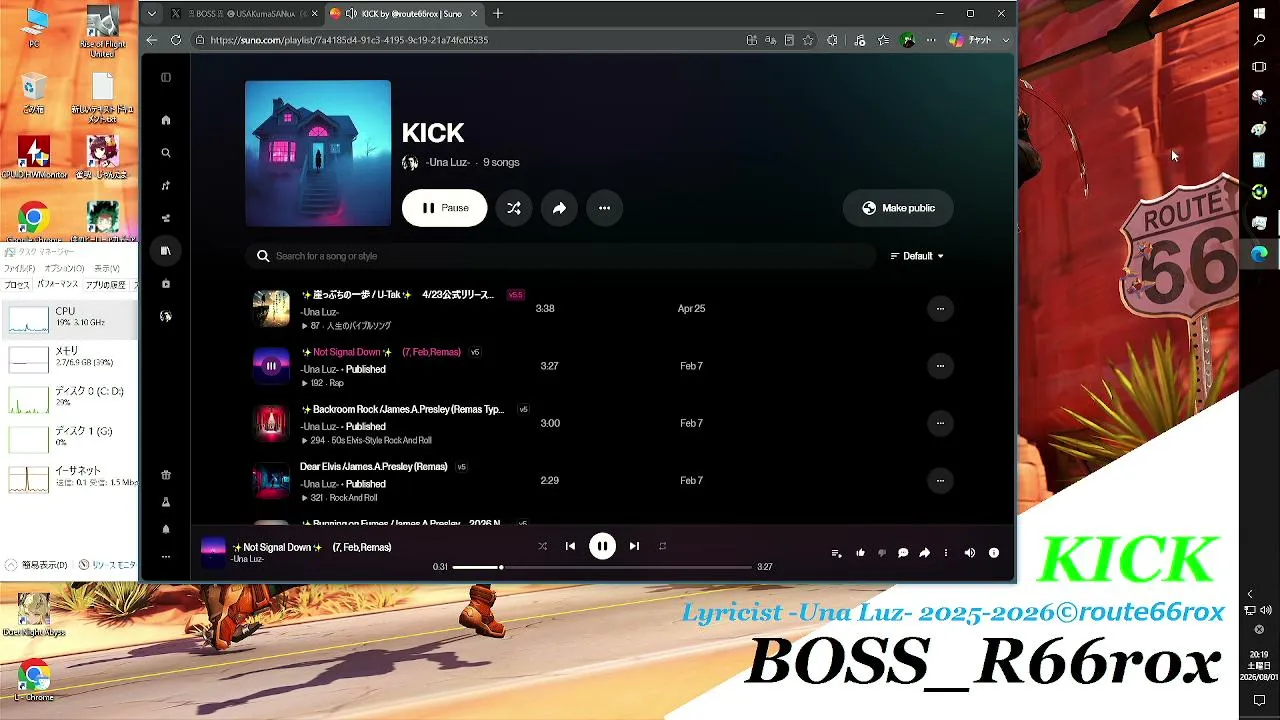1280x720 pixels.
Task: Show song info in the player bar
Action: tap(994, 553)
